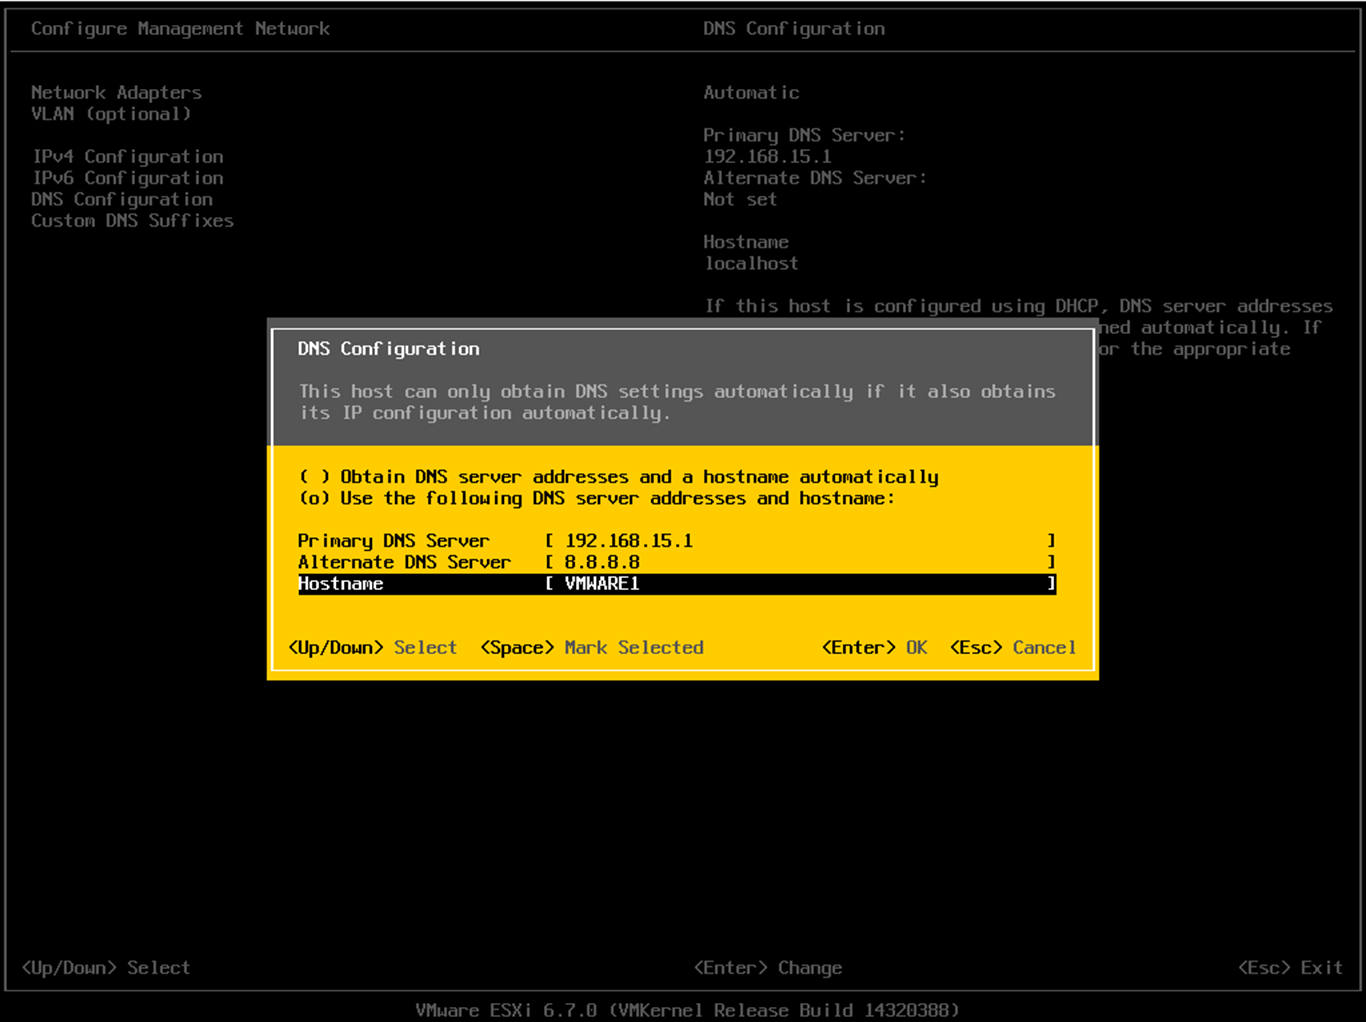Click the 'DNS Configuration' heading in right pane
The height and width of the screenshot is (1022, 1366).
point(794,29)
